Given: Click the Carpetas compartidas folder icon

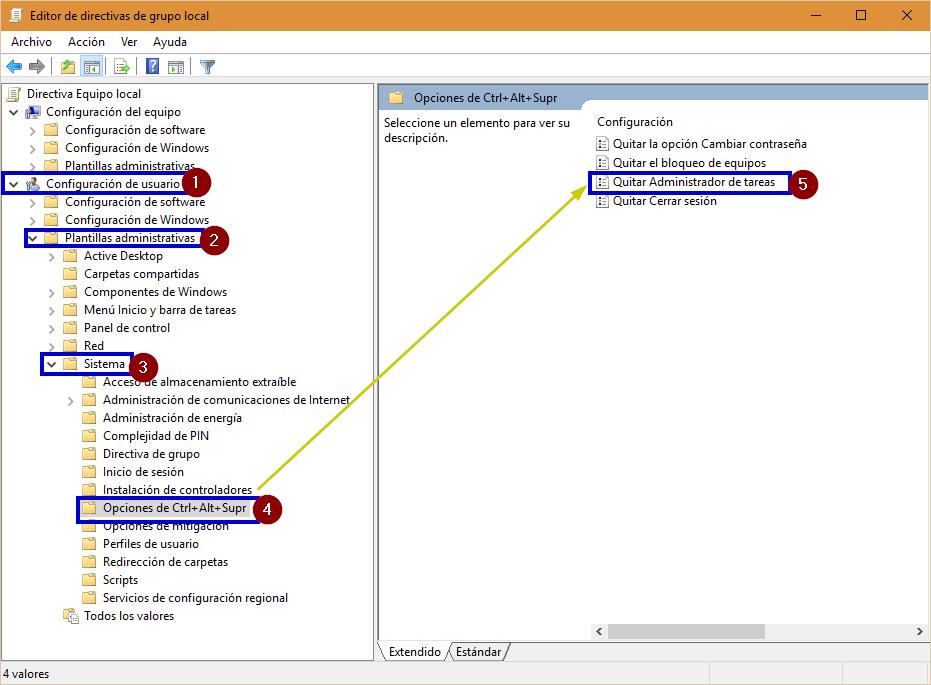Looking at the screenshot, I should (71, 274).
